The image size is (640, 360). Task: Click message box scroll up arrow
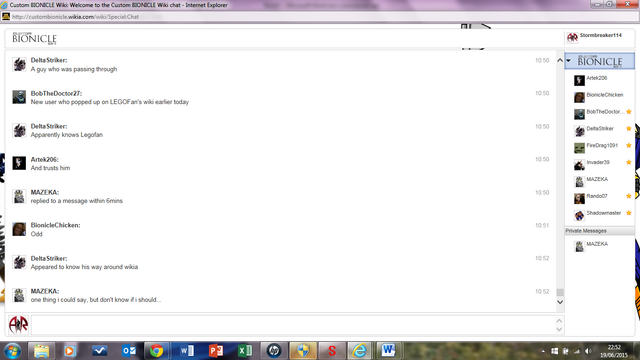coord(559,321)
